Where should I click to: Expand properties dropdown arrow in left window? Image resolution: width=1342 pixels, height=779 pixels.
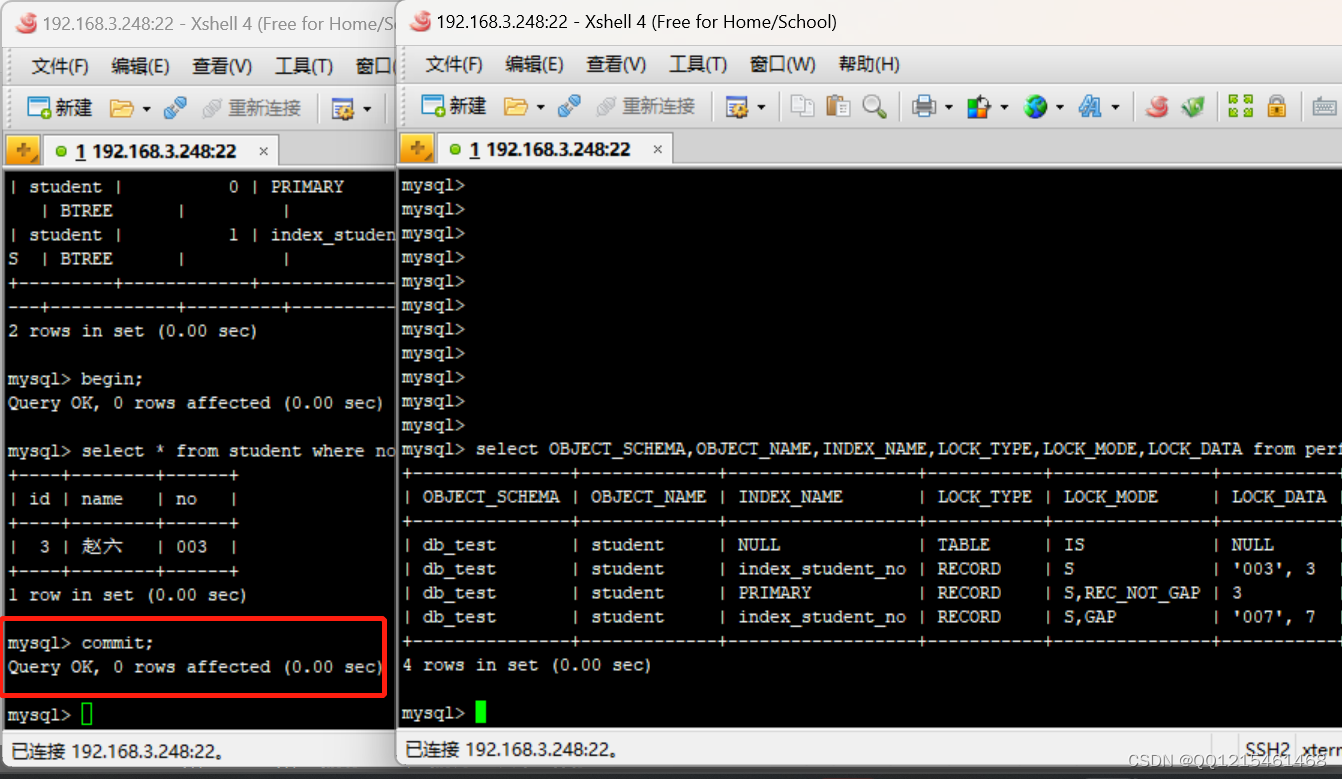click(367, 109)
